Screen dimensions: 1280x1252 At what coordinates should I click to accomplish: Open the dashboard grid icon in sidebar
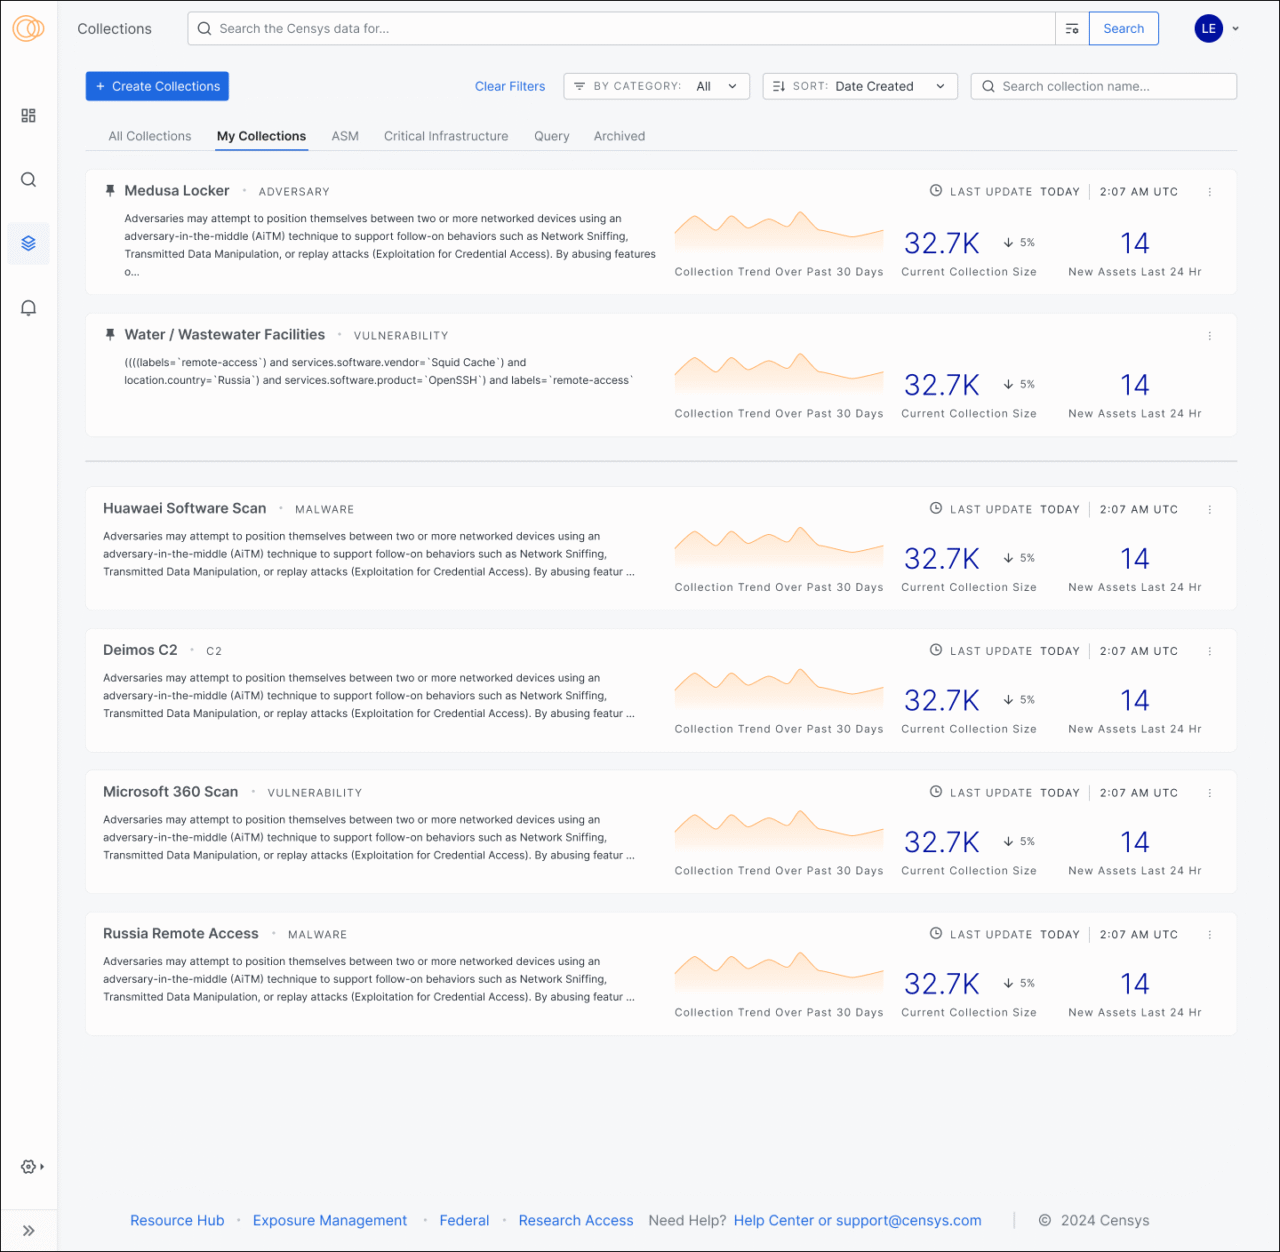[28, 116]
